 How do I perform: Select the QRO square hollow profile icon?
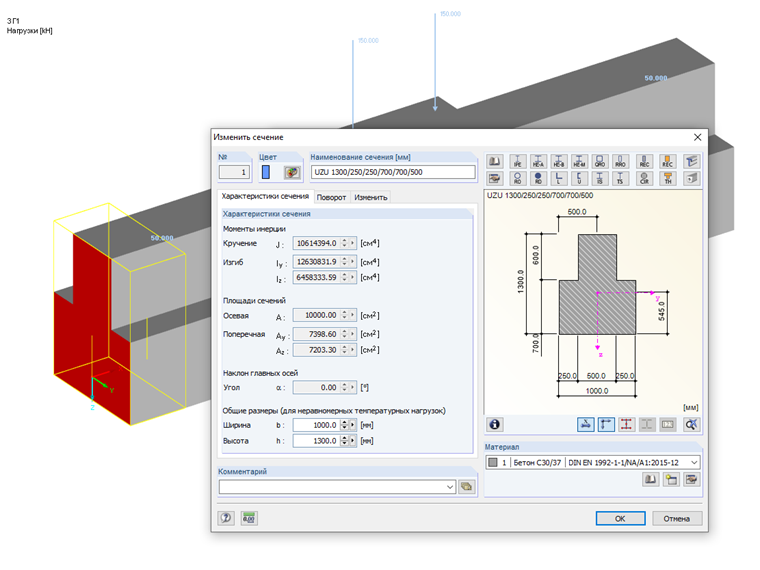click(600, 161)
